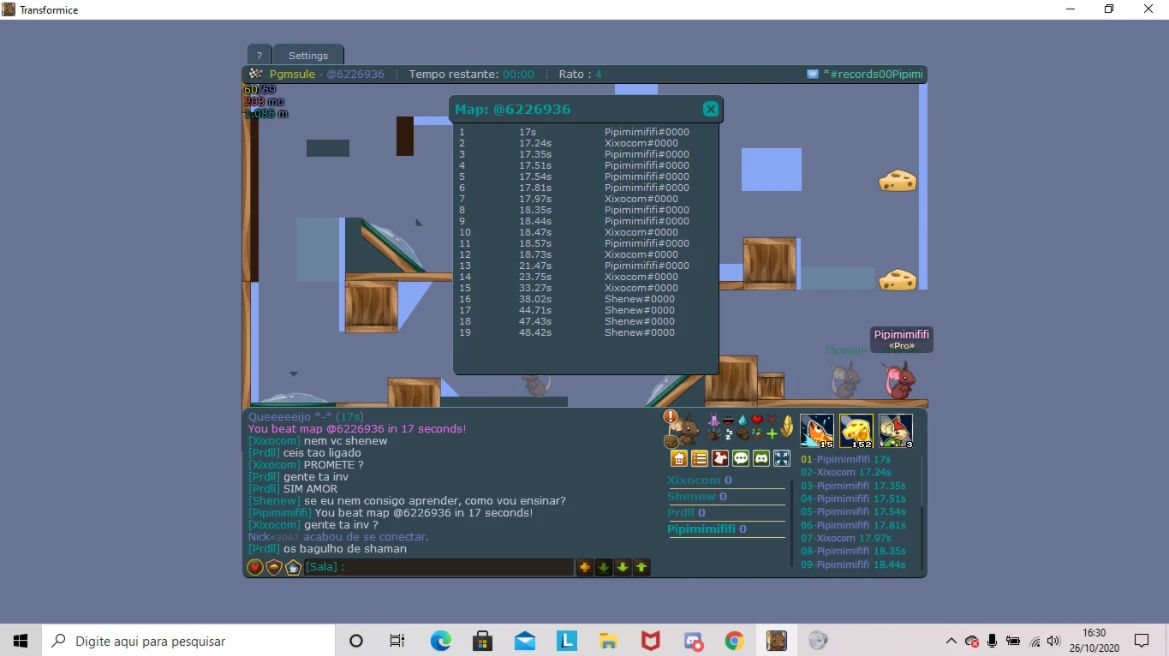Focus the [Sala] chat input field
The image size is (1169, 656).
(438, 567)
